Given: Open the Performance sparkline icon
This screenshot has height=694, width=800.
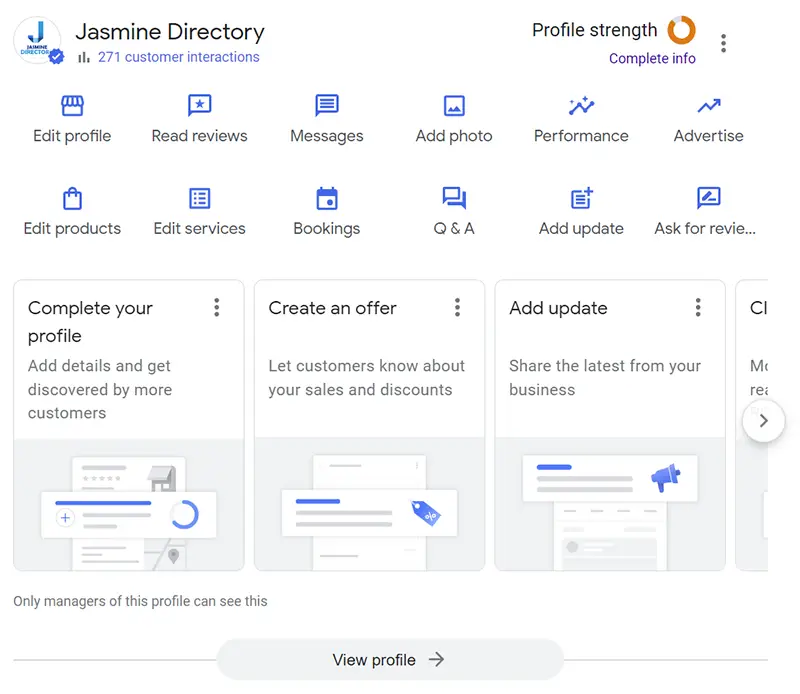Looking at the screenshot, I should [581, 106].
